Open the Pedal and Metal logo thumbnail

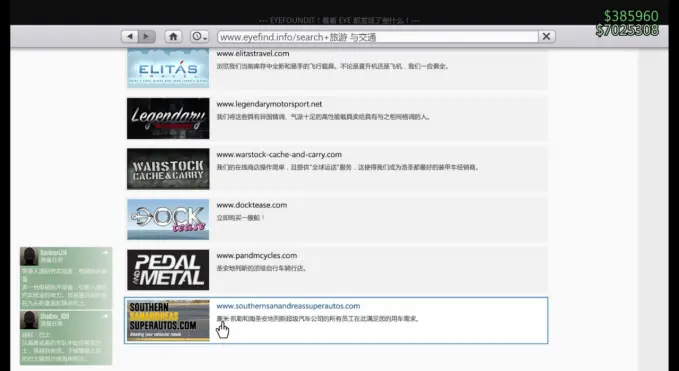(168, 270)
